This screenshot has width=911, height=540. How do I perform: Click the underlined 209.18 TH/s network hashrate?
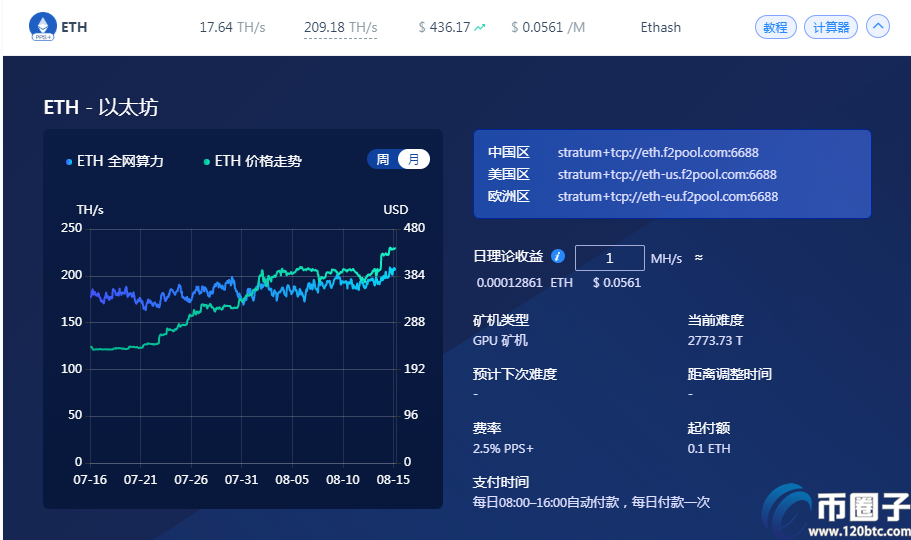[340, 27]
